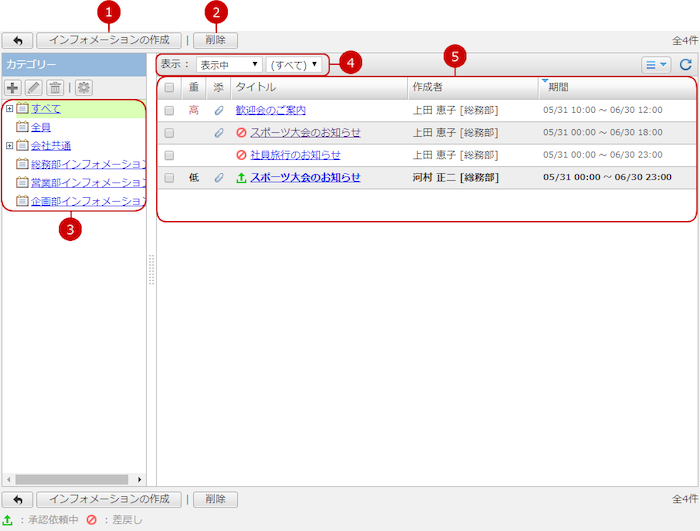This screenshot has width=700, height=531.
Task: Click the add category plus icon
Action: click(13, 88)
